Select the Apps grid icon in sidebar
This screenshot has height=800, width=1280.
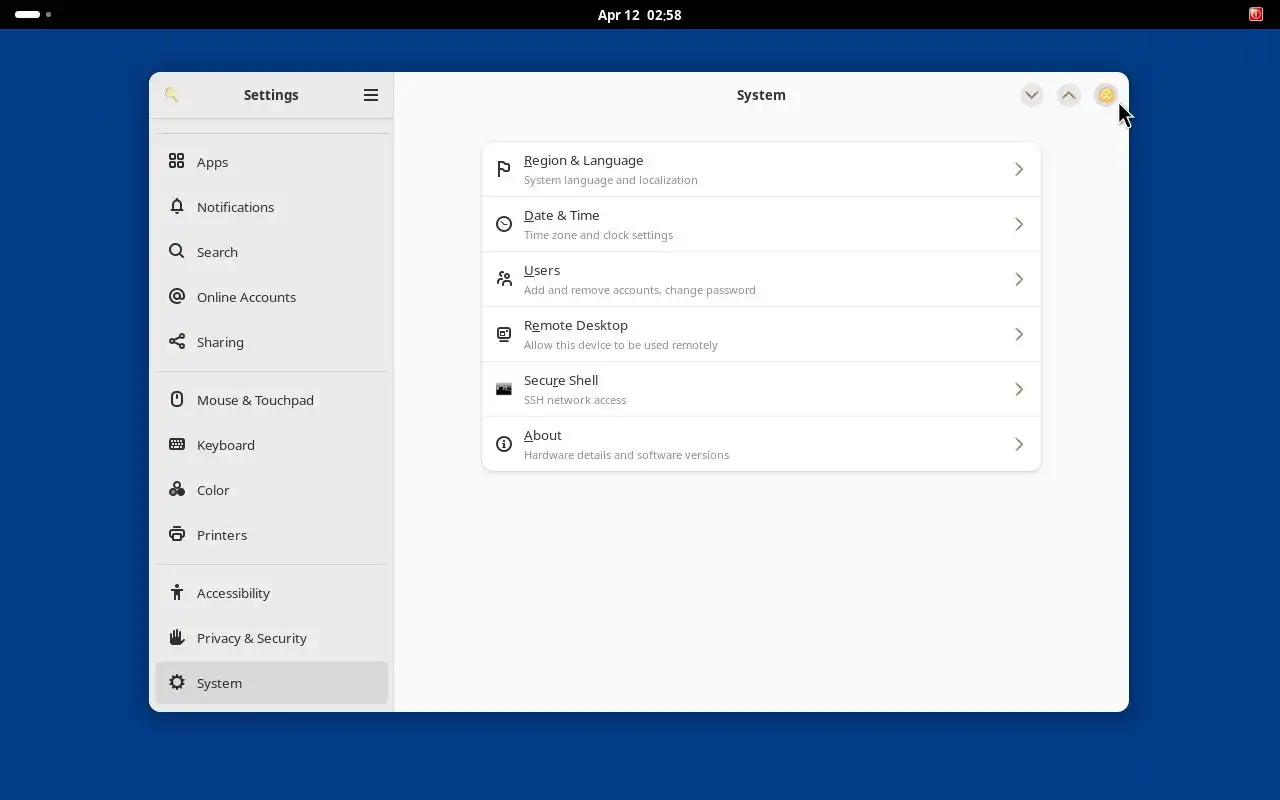click(177, 161)
